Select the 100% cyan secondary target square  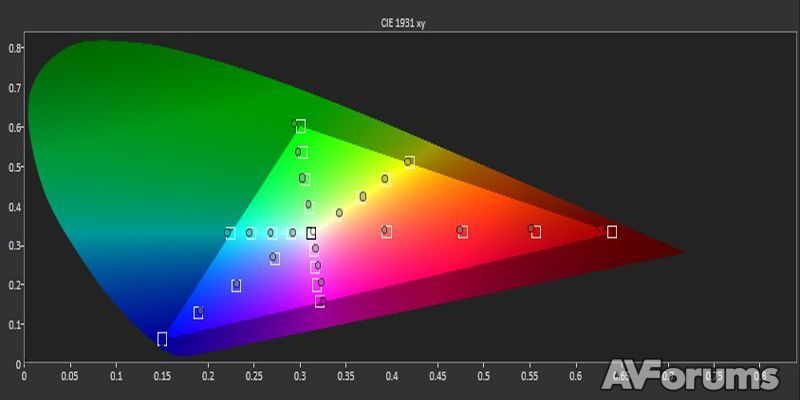point(230,233)
